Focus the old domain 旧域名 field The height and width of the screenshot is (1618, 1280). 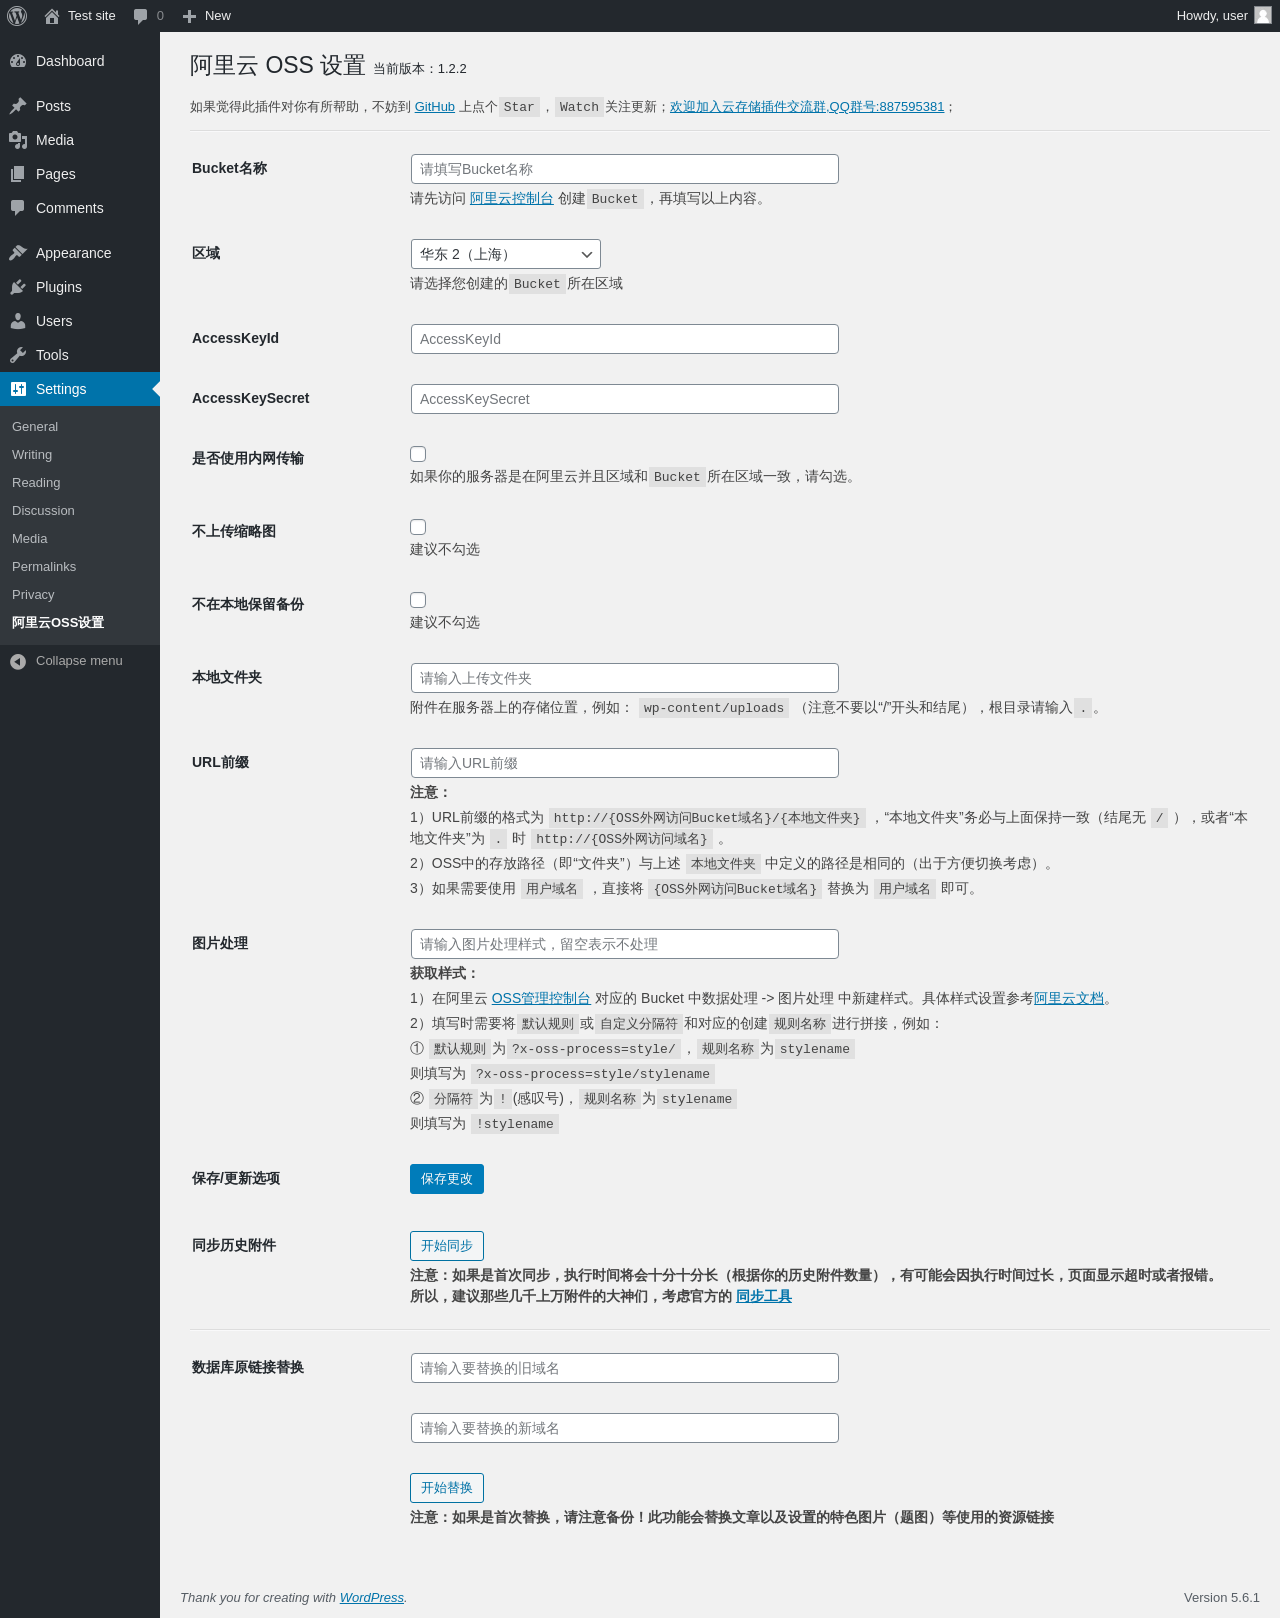point(625,1368)
